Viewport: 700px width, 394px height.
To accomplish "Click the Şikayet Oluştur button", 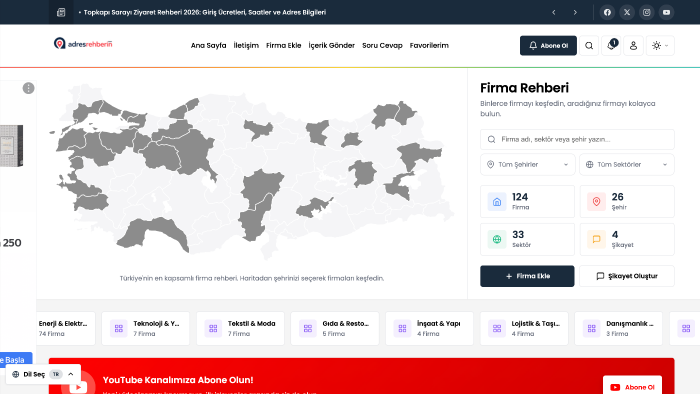I will coord(627,276).
